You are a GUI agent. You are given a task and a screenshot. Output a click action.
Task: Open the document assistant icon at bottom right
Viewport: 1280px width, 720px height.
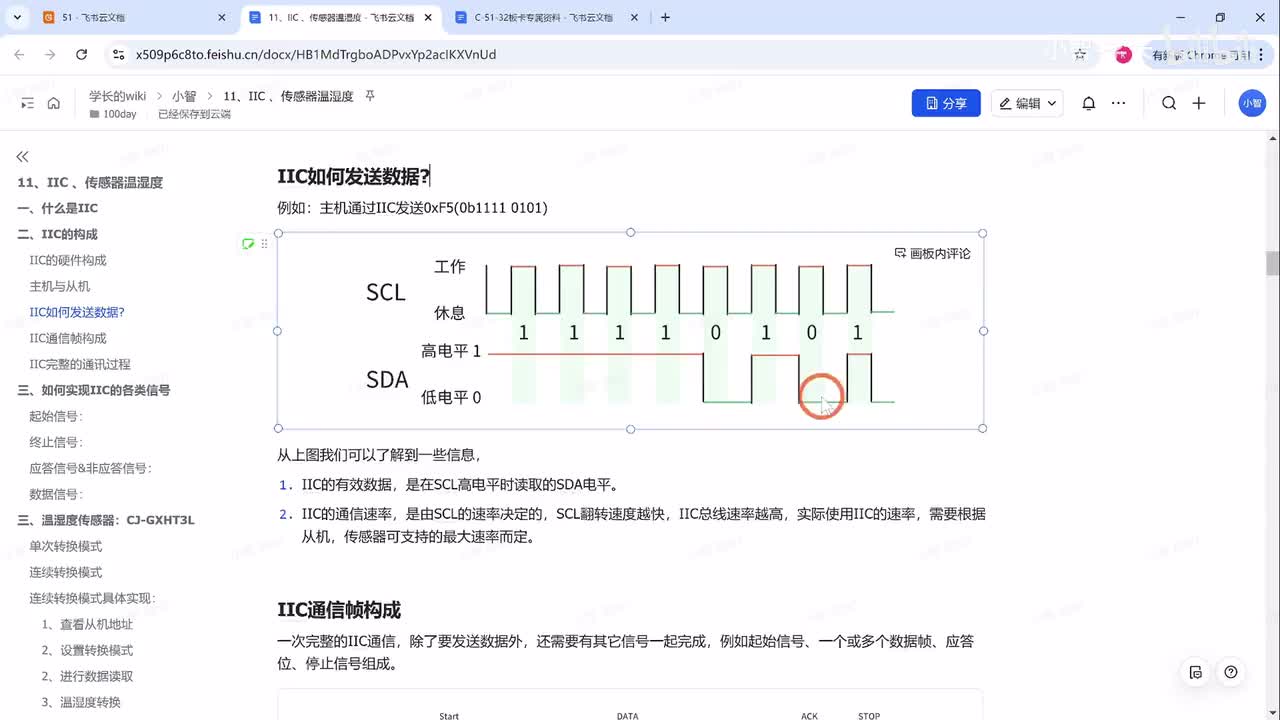[x=1195, y=672]
